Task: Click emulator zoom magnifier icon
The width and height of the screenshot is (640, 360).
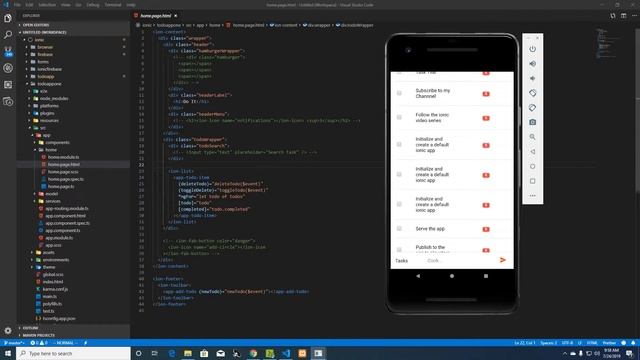Action: 533,137
